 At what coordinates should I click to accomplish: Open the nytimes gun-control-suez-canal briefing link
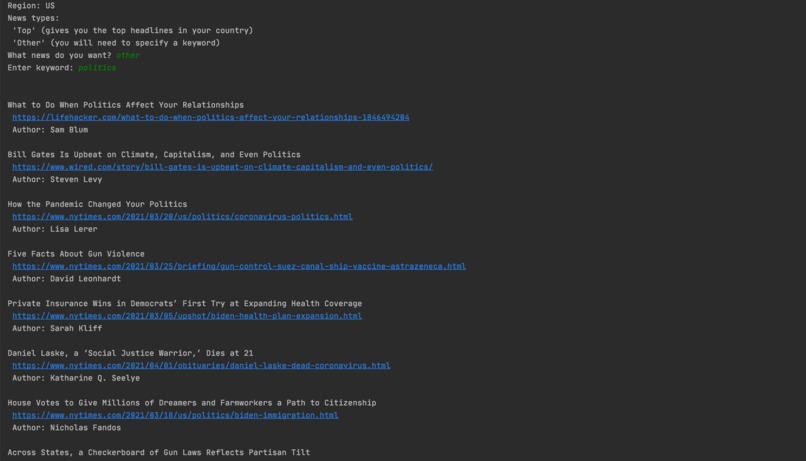(x=239, y=266)
